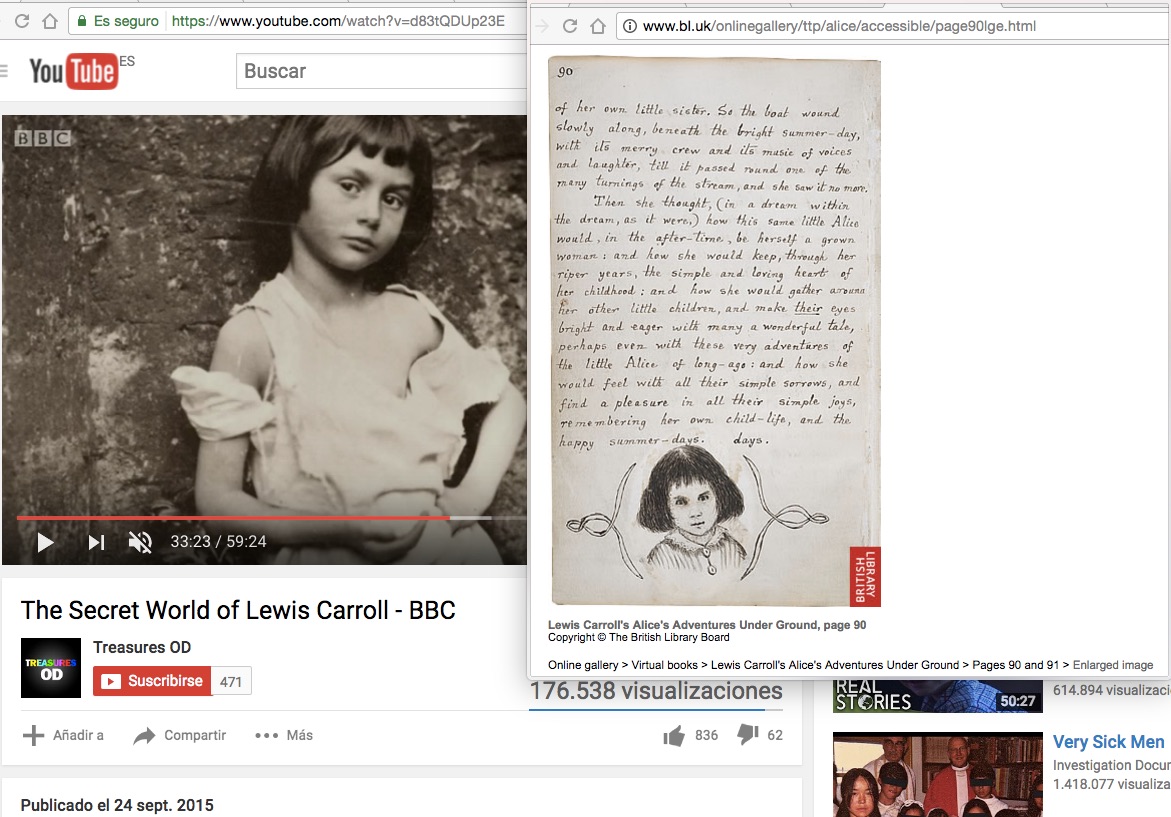Open the Añadir a playlist option
Image resolution: width=1171 pixels, height=817 pixels.
[x=64, y=735]
